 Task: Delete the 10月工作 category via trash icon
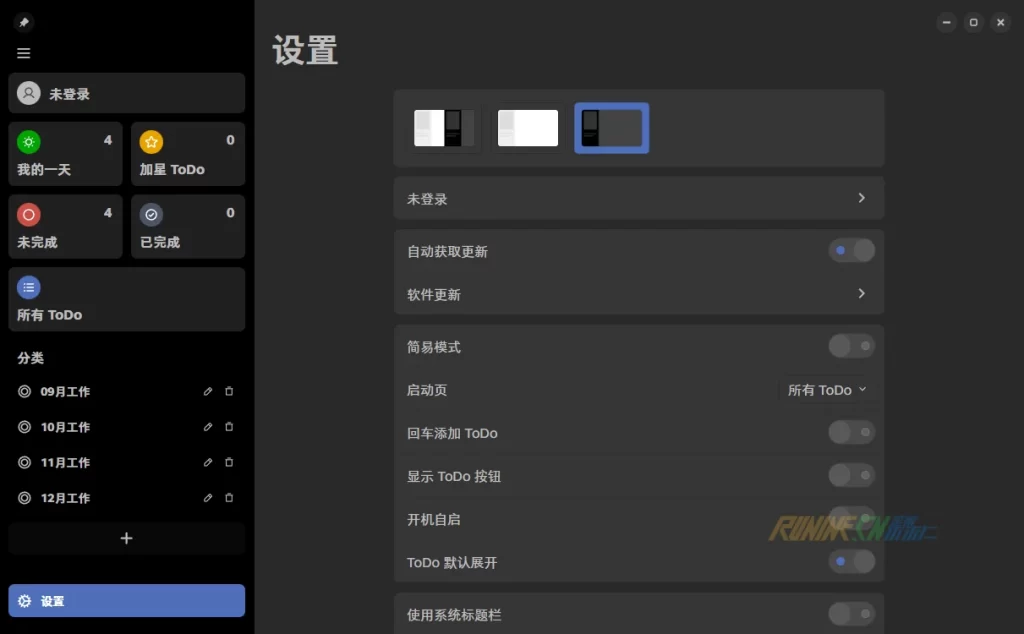[x=229, y=427]
